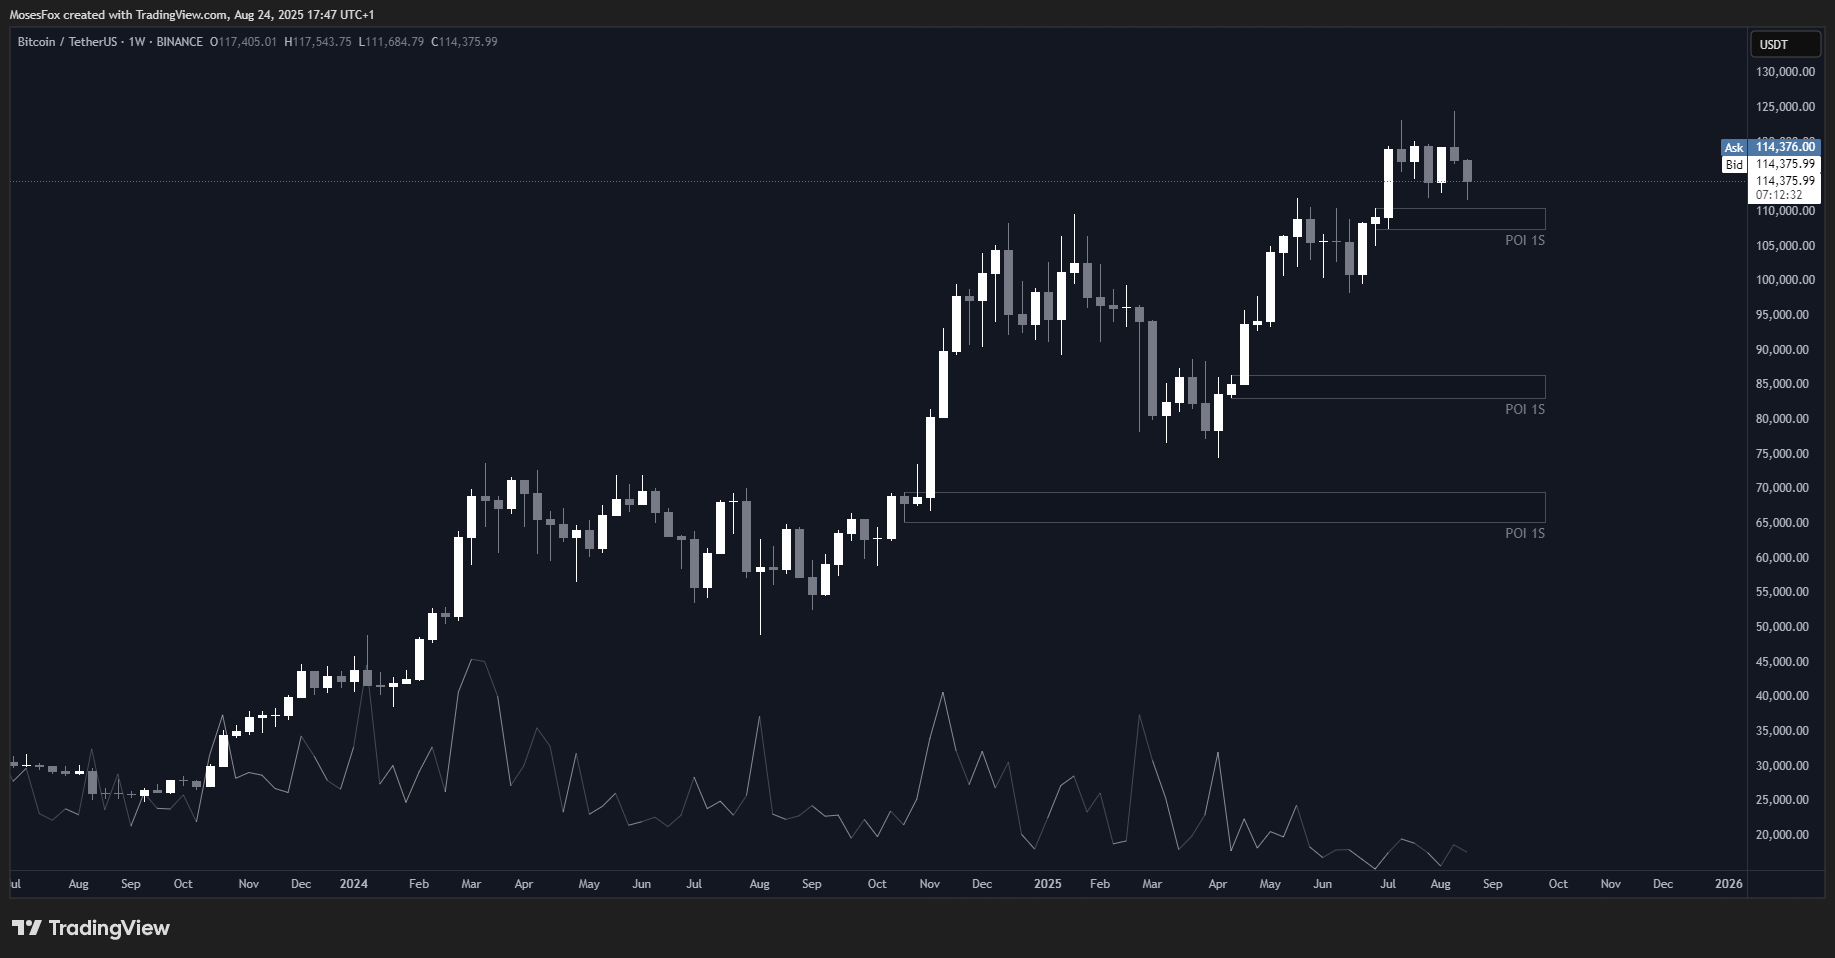This screenshot has width=1835, height=958.
Task: Click the MosesFox created with TradingView.com caption
Action: (x=192, y=15)
